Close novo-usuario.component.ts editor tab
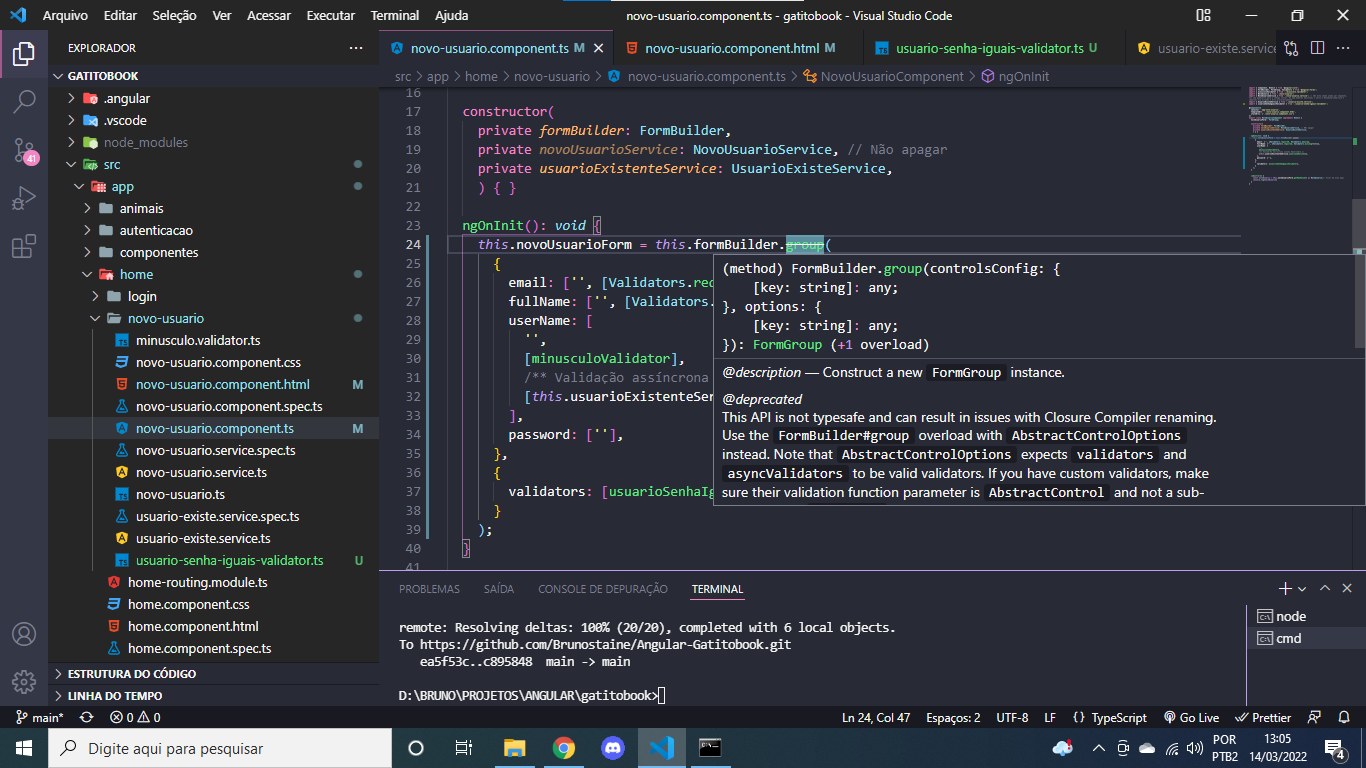Viewport: 1366px width, 768px height. [x=599, y=48]
